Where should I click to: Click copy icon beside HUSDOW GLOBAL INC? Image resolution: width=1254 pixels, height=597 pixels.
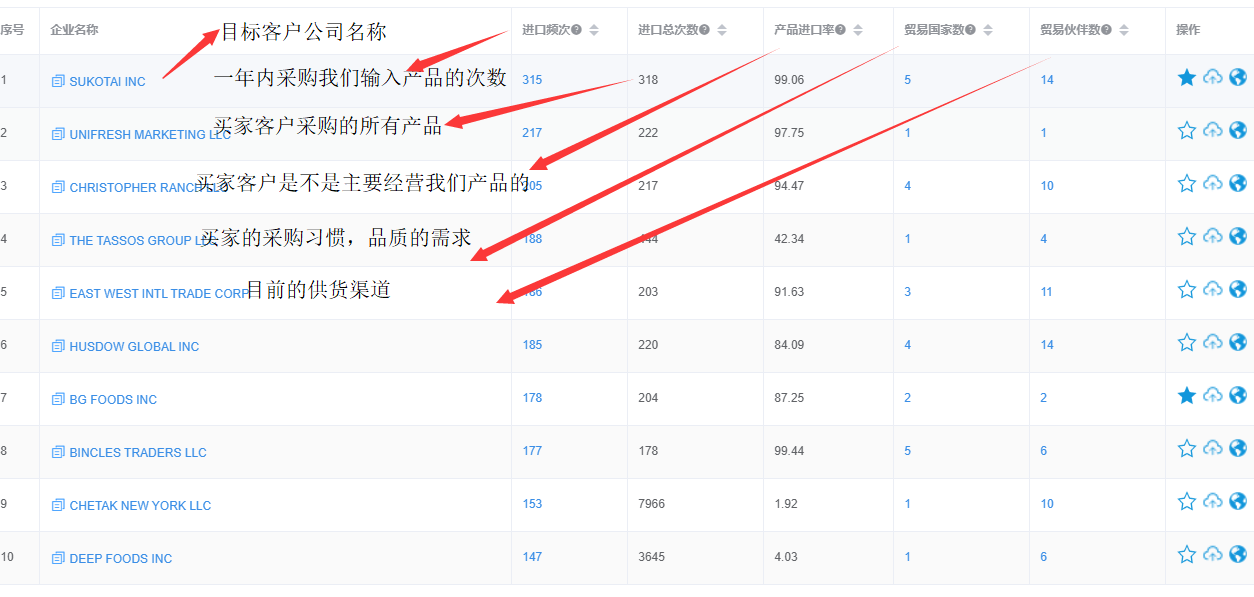(58, 346)
